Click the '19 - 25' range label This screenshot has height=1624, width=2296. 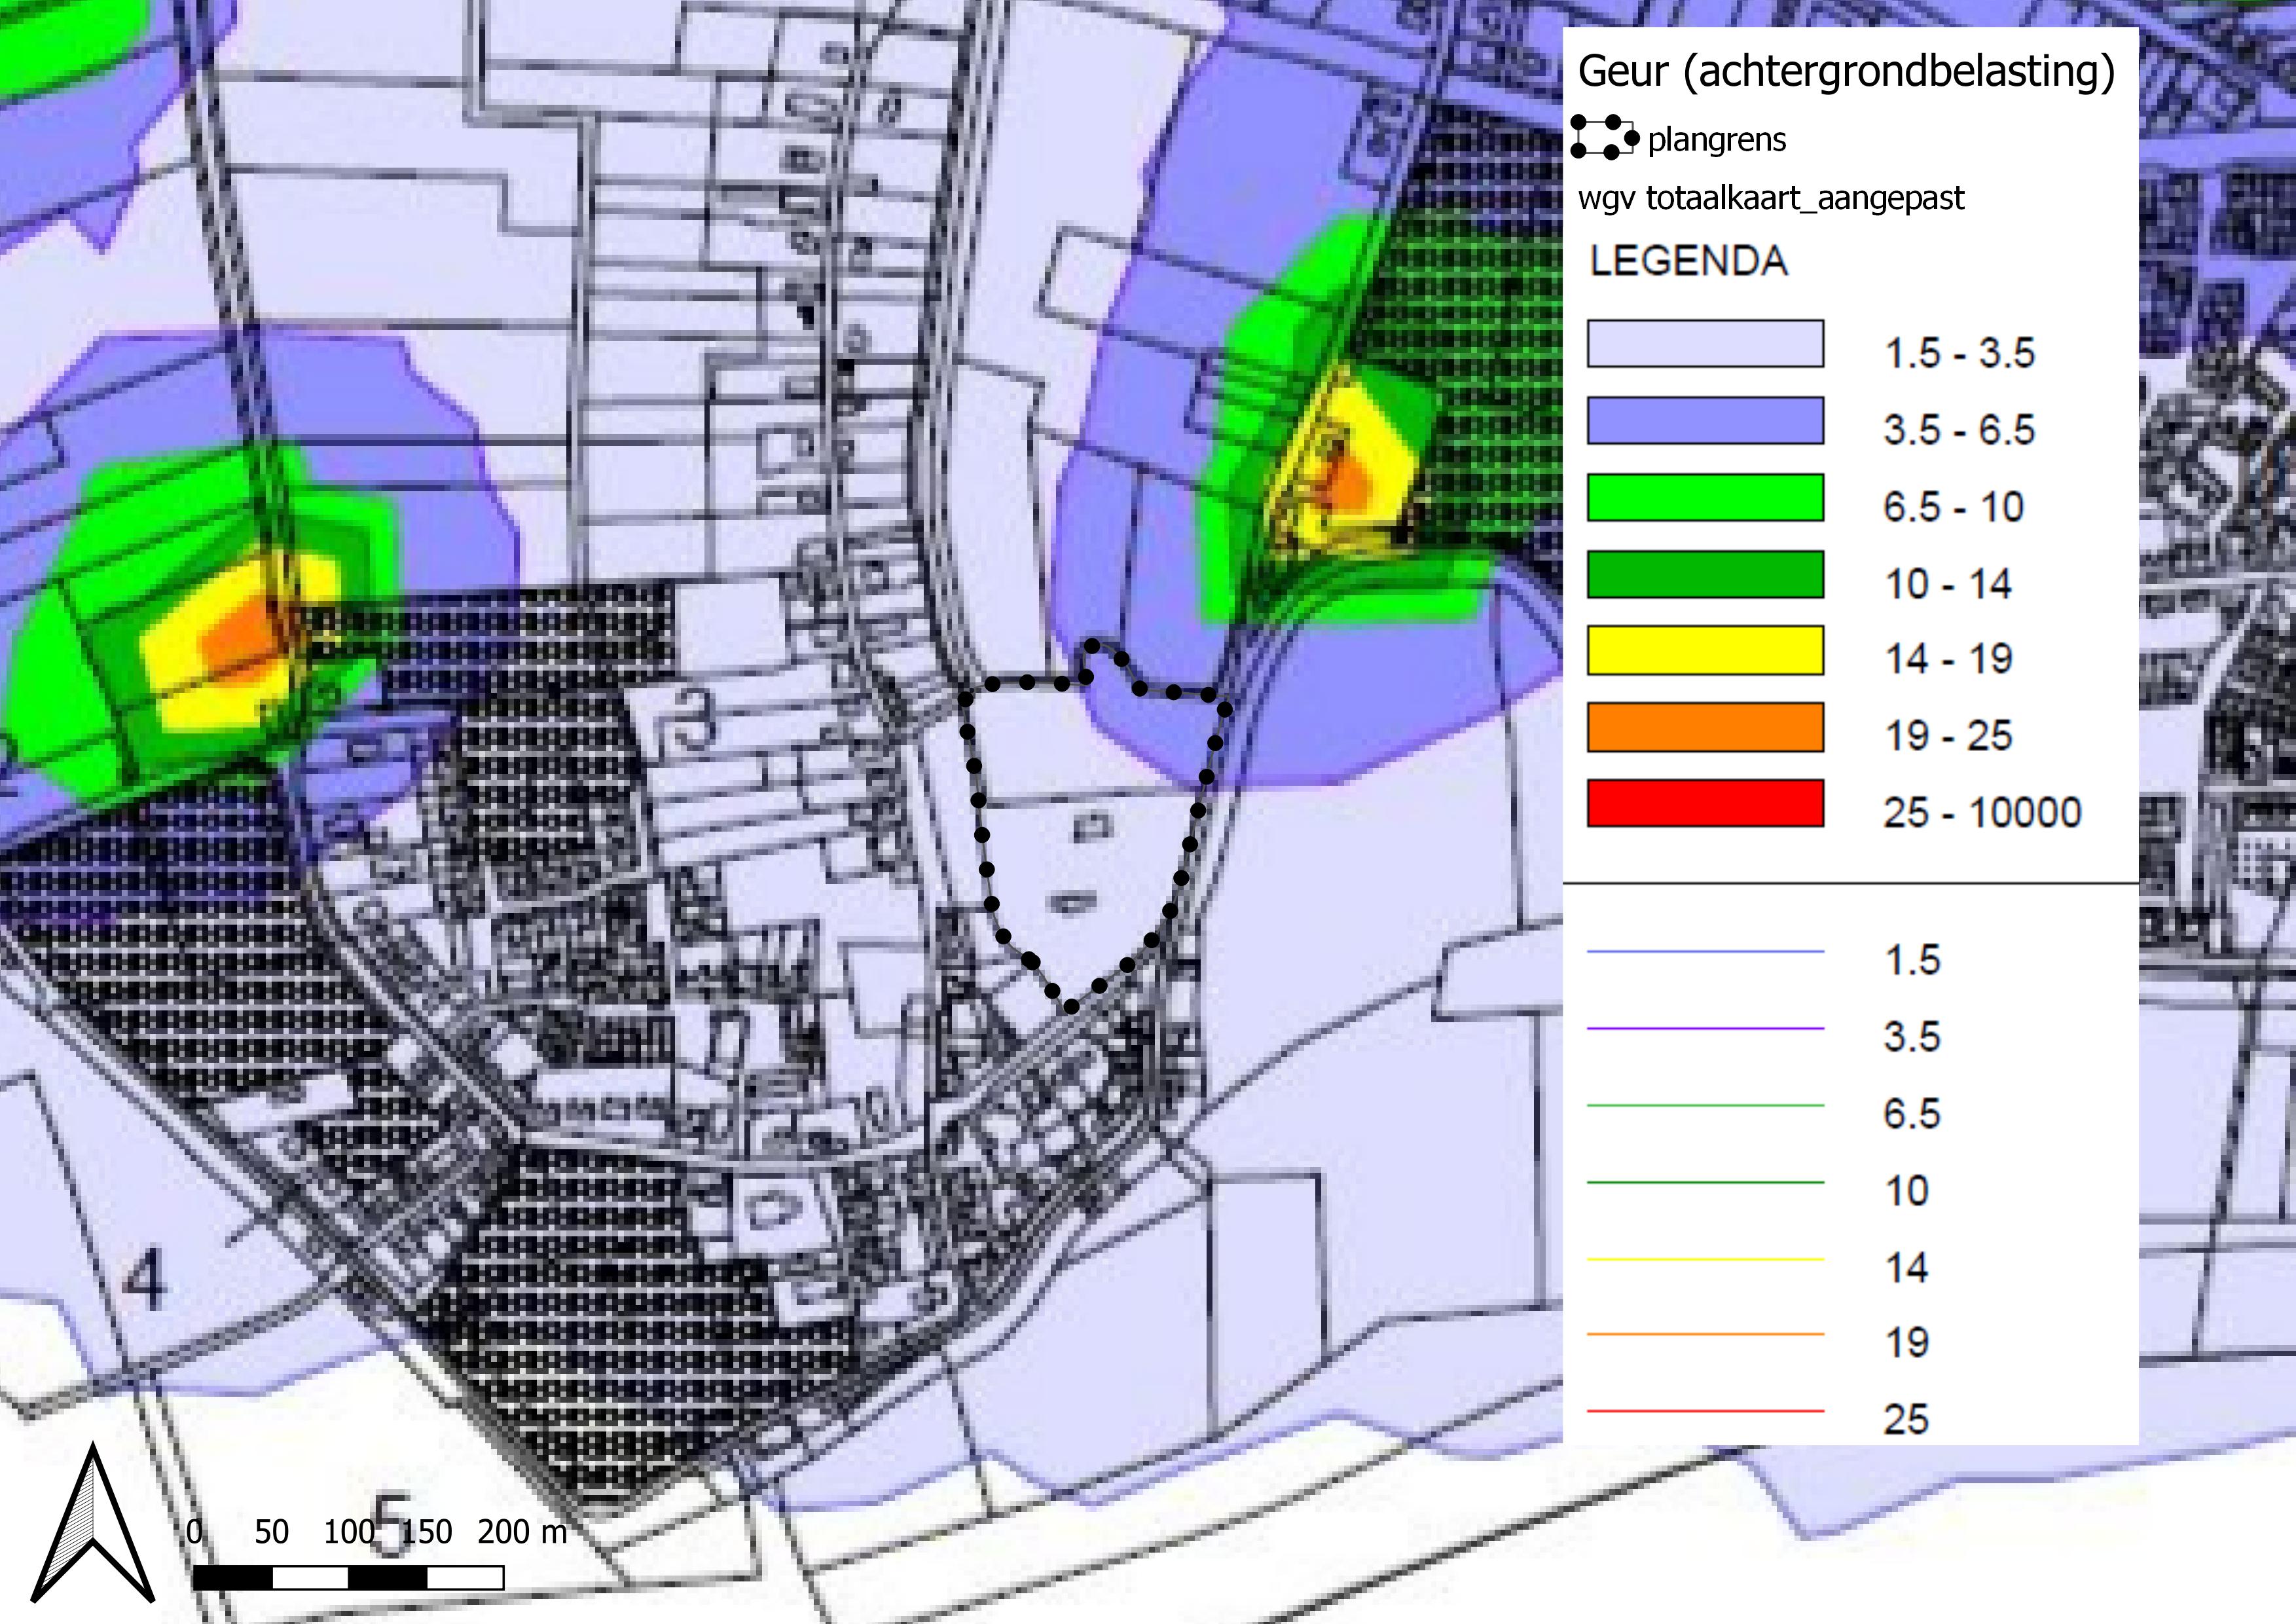[1948, 737]
